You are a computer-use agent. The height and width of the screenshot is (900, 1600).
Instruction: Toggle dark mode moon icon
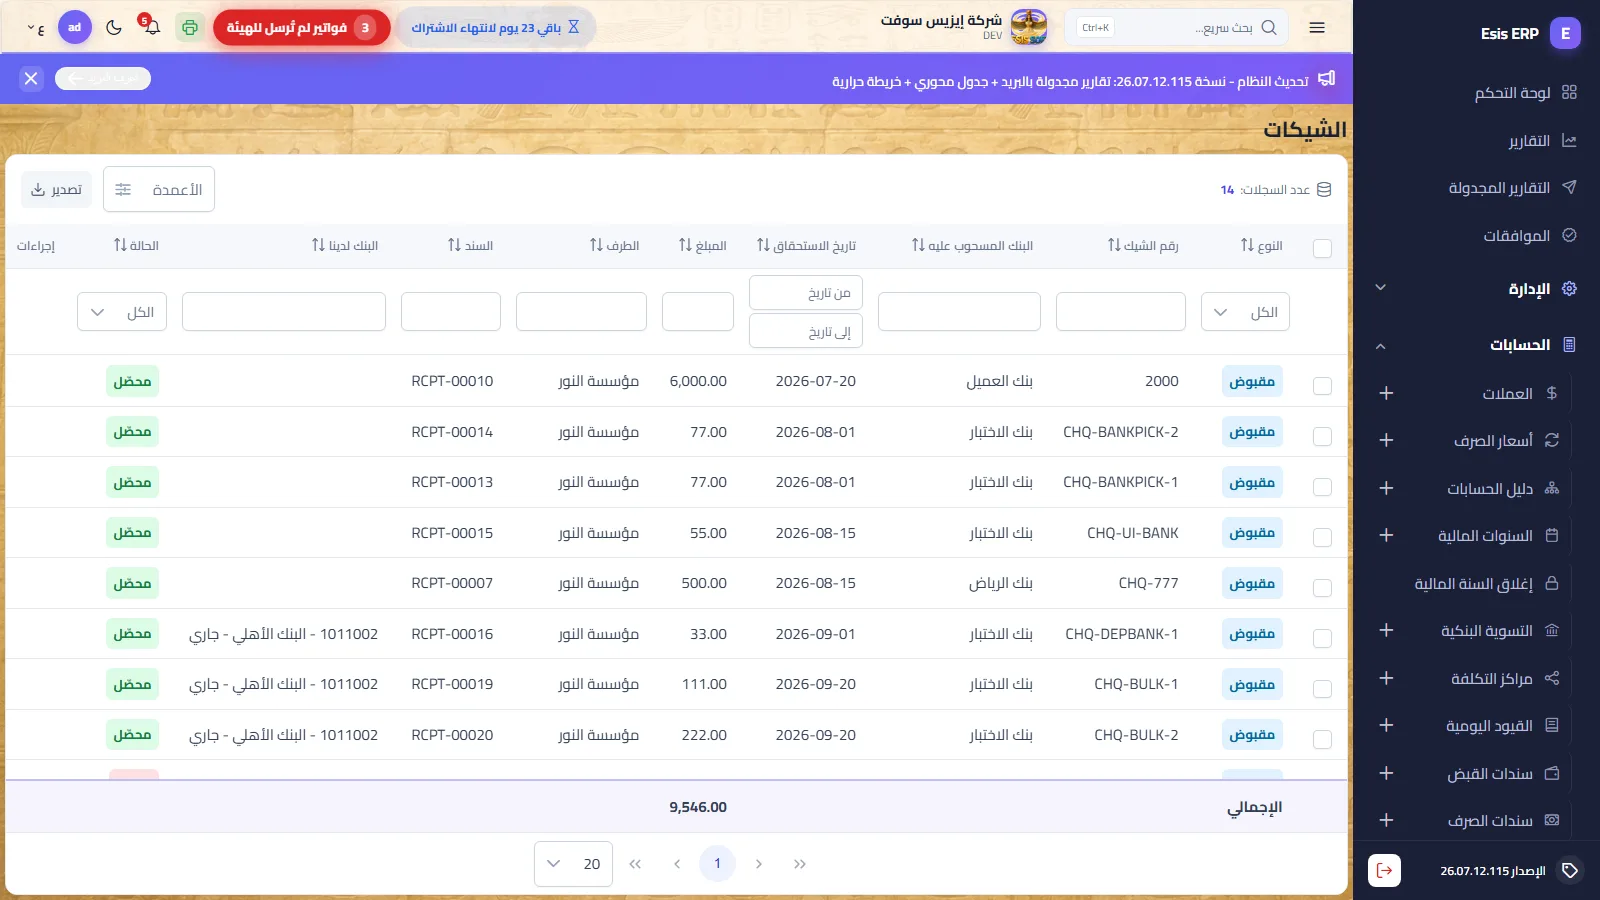(114, 27)
